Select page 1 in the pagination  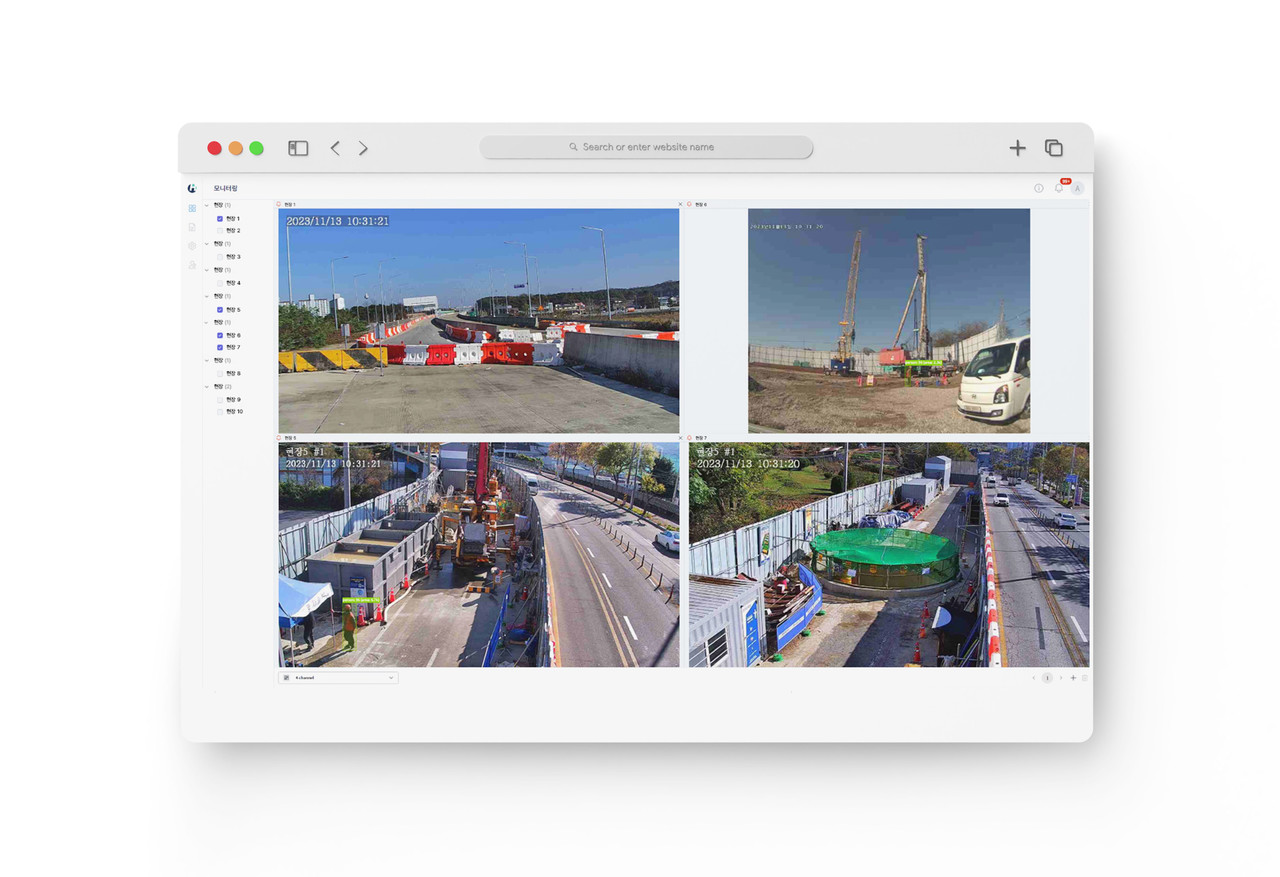point(1047,677)
